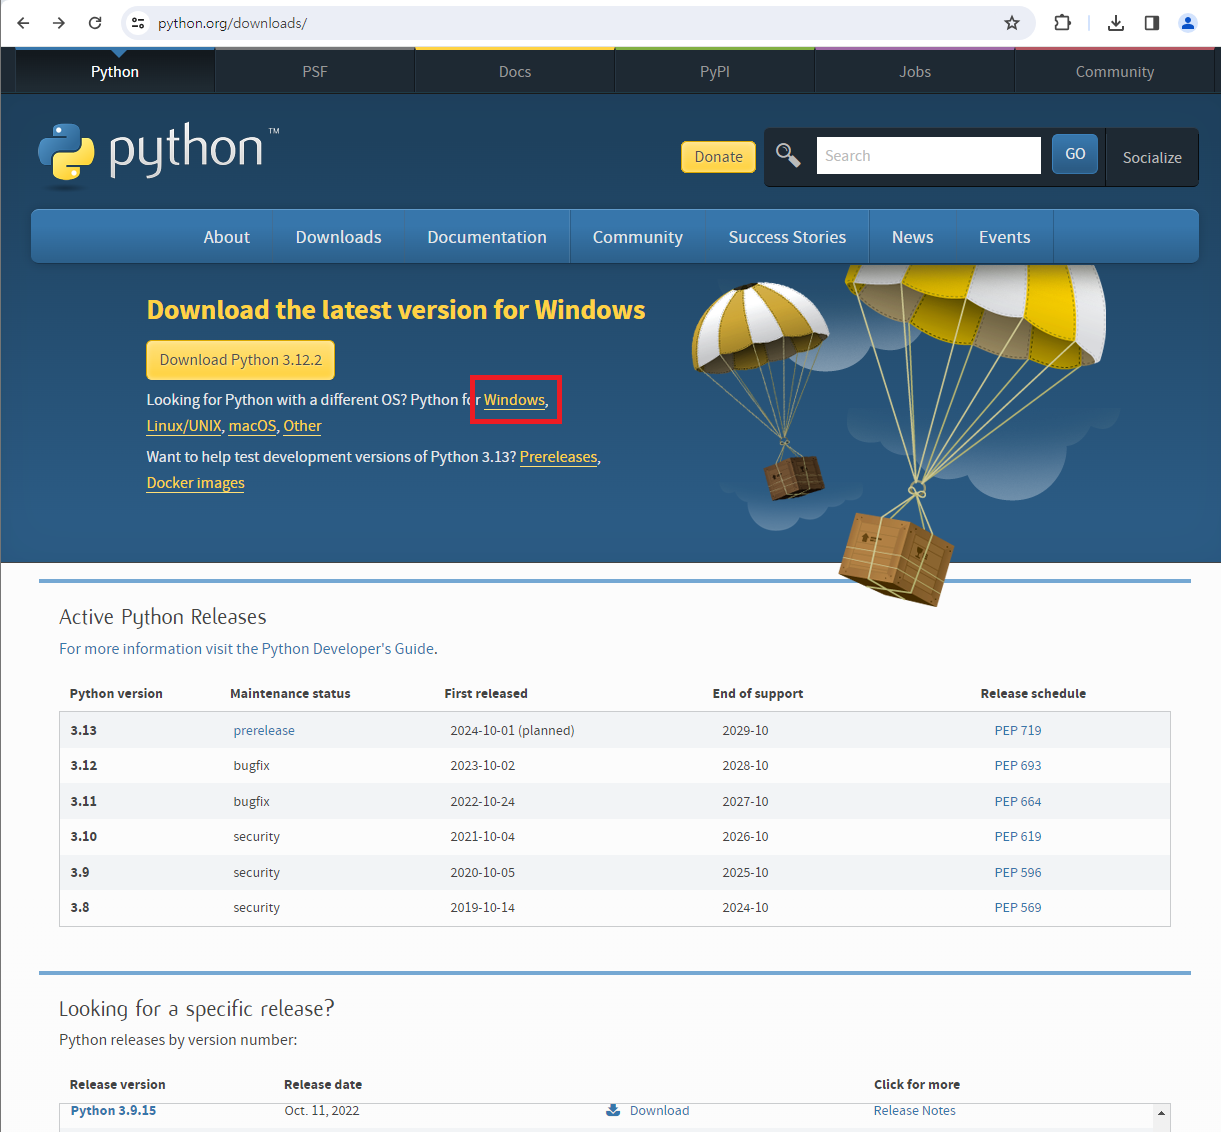Click the Python logo to go home
This screenshot has width=1221, height=1132.
coord(158,156)
